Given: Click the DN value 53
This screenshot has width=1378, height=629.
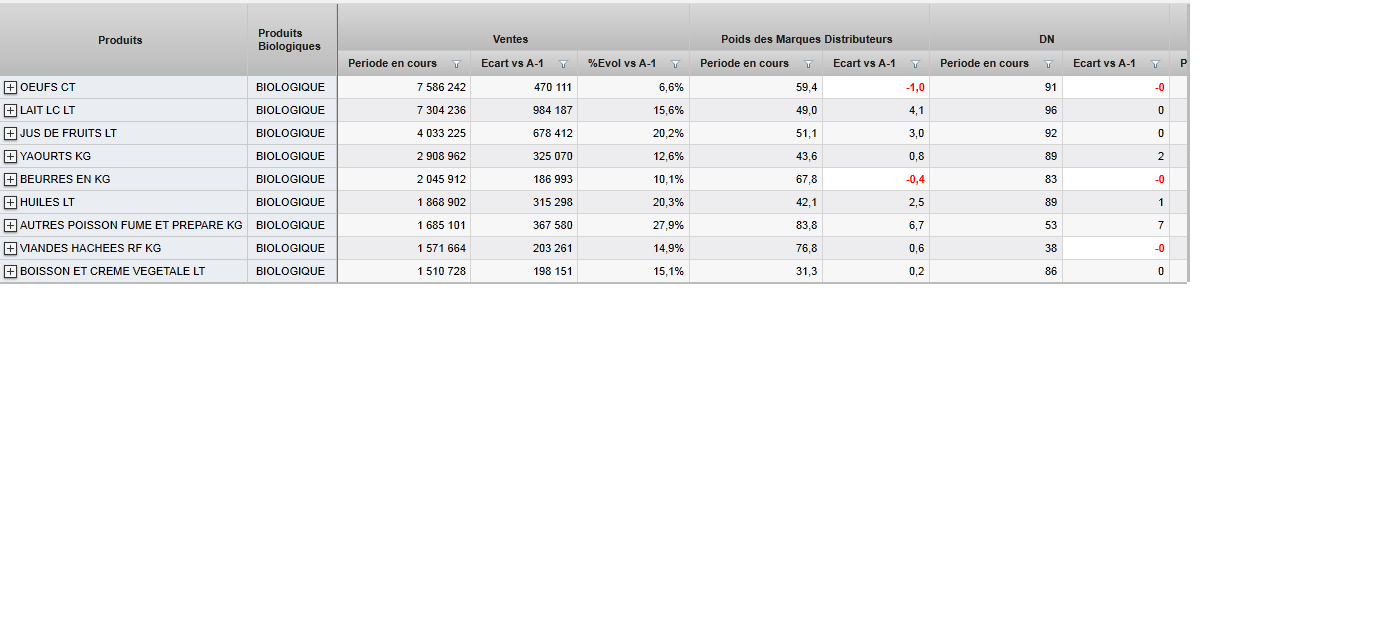Looking at the screenshot, I should [1051, 226].
